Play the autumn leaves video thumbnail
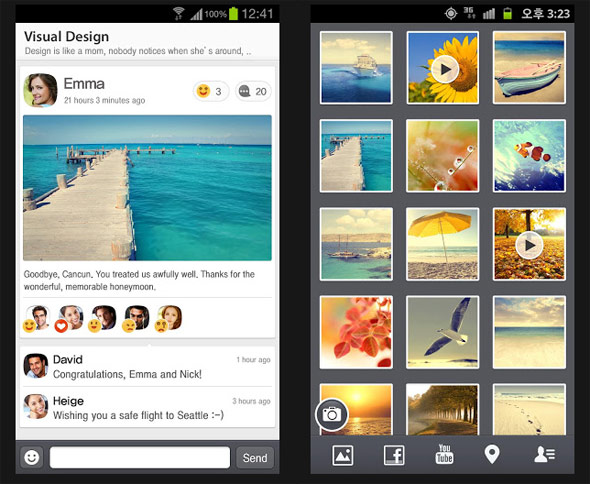Screen dimensions: 590x484 click(x=529, y=244)
